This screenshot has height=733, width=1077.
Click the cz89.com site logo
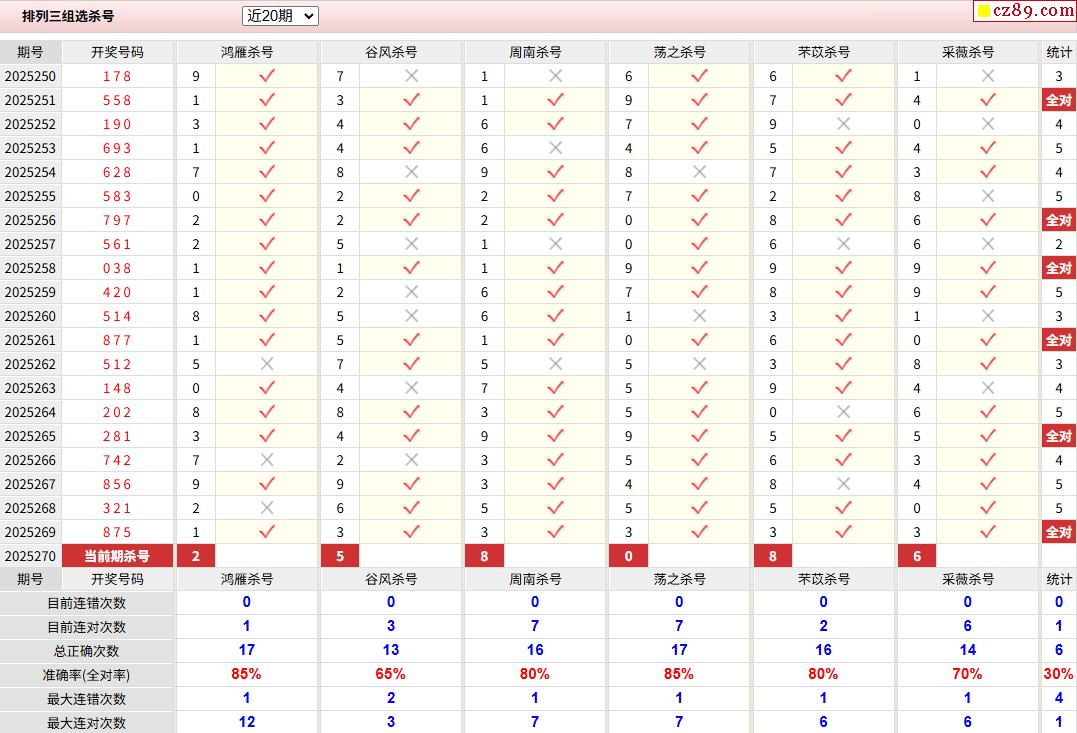click(1024, 10)
